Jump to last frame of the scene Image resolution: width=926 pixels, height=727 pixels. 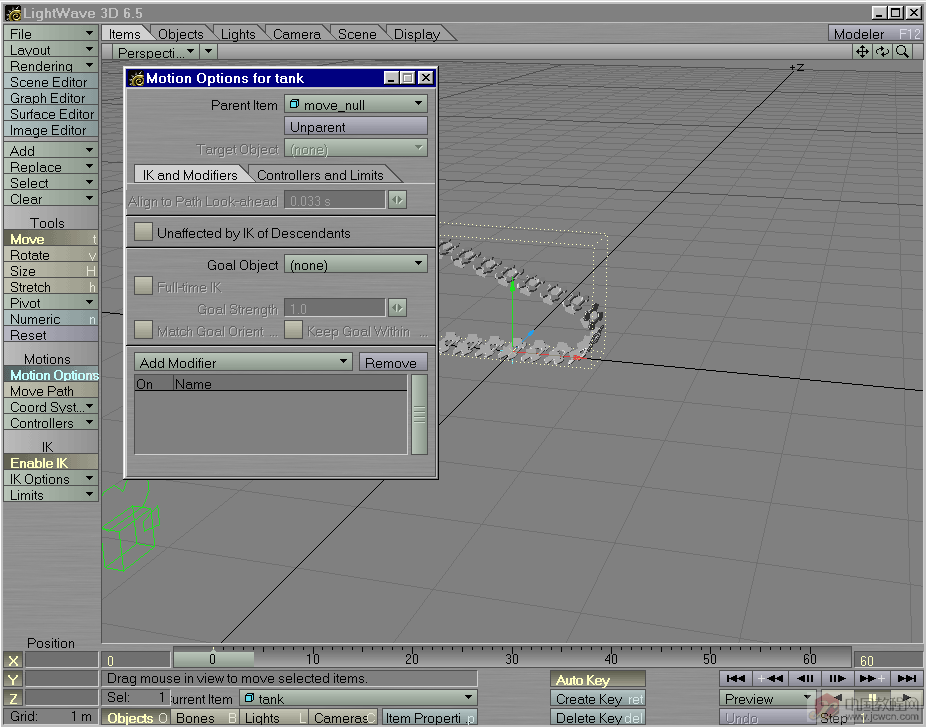pyautogui.click(x=906, y=679)
